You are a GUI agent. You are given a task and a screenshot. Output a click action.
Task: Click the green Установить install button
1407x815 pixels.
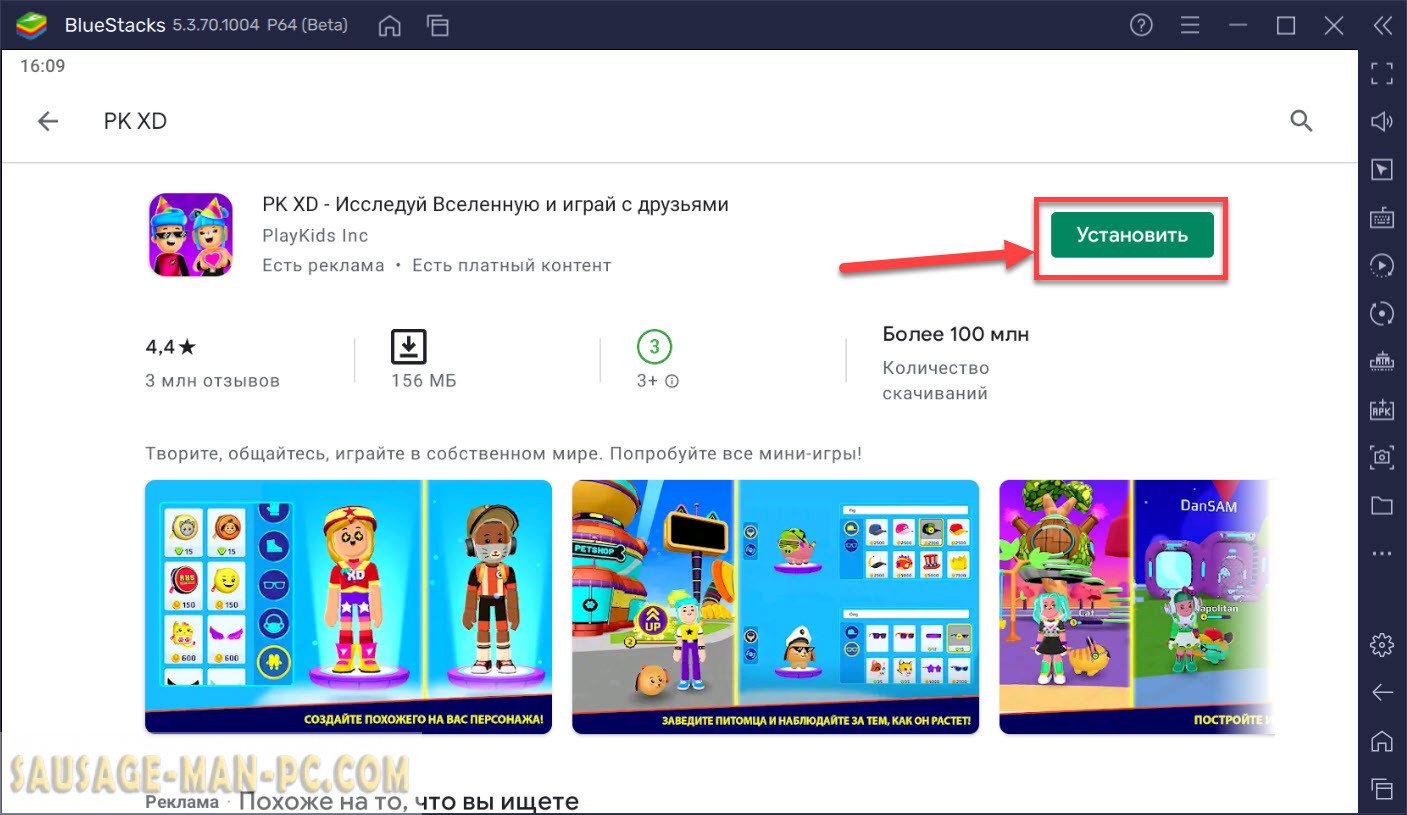pyautogui.click(x=1131, y=235)
